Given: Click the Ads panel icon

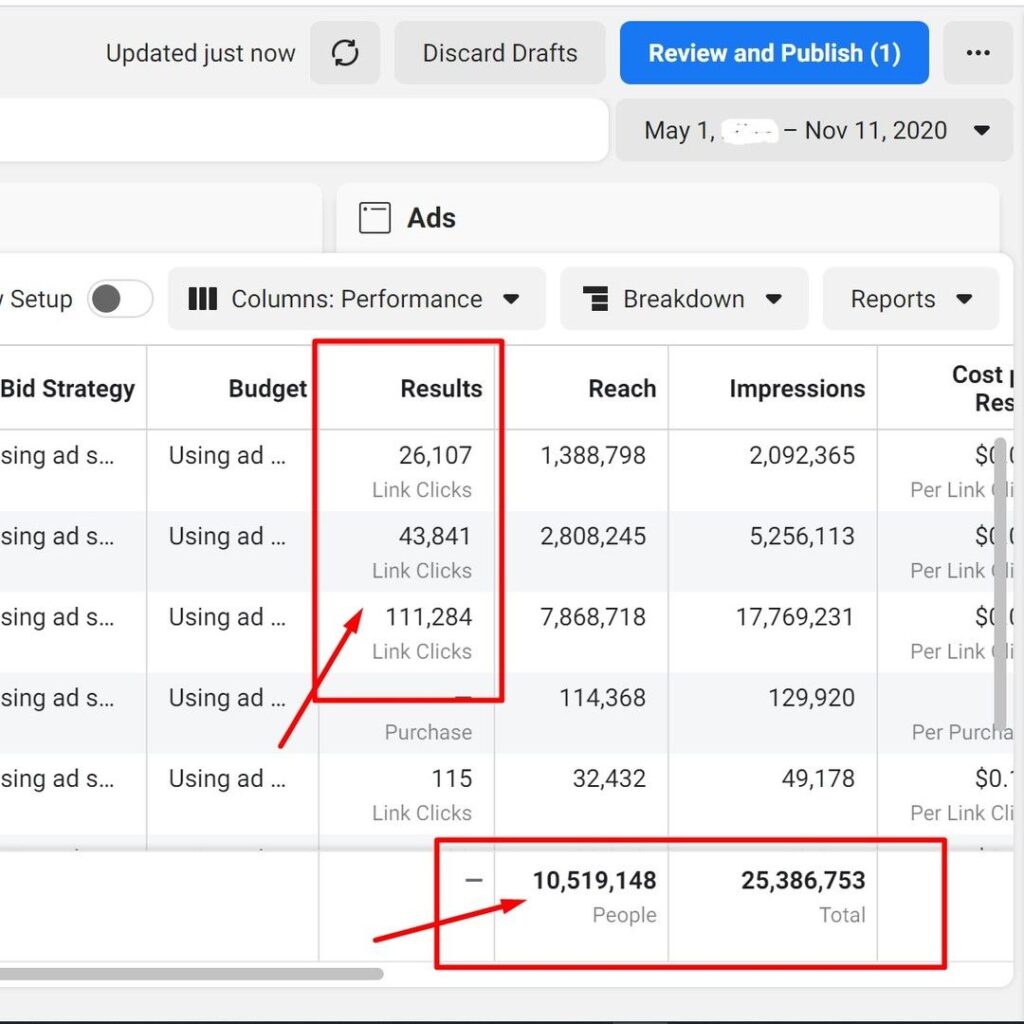Looking at the screenshot, I should [374, 218].
